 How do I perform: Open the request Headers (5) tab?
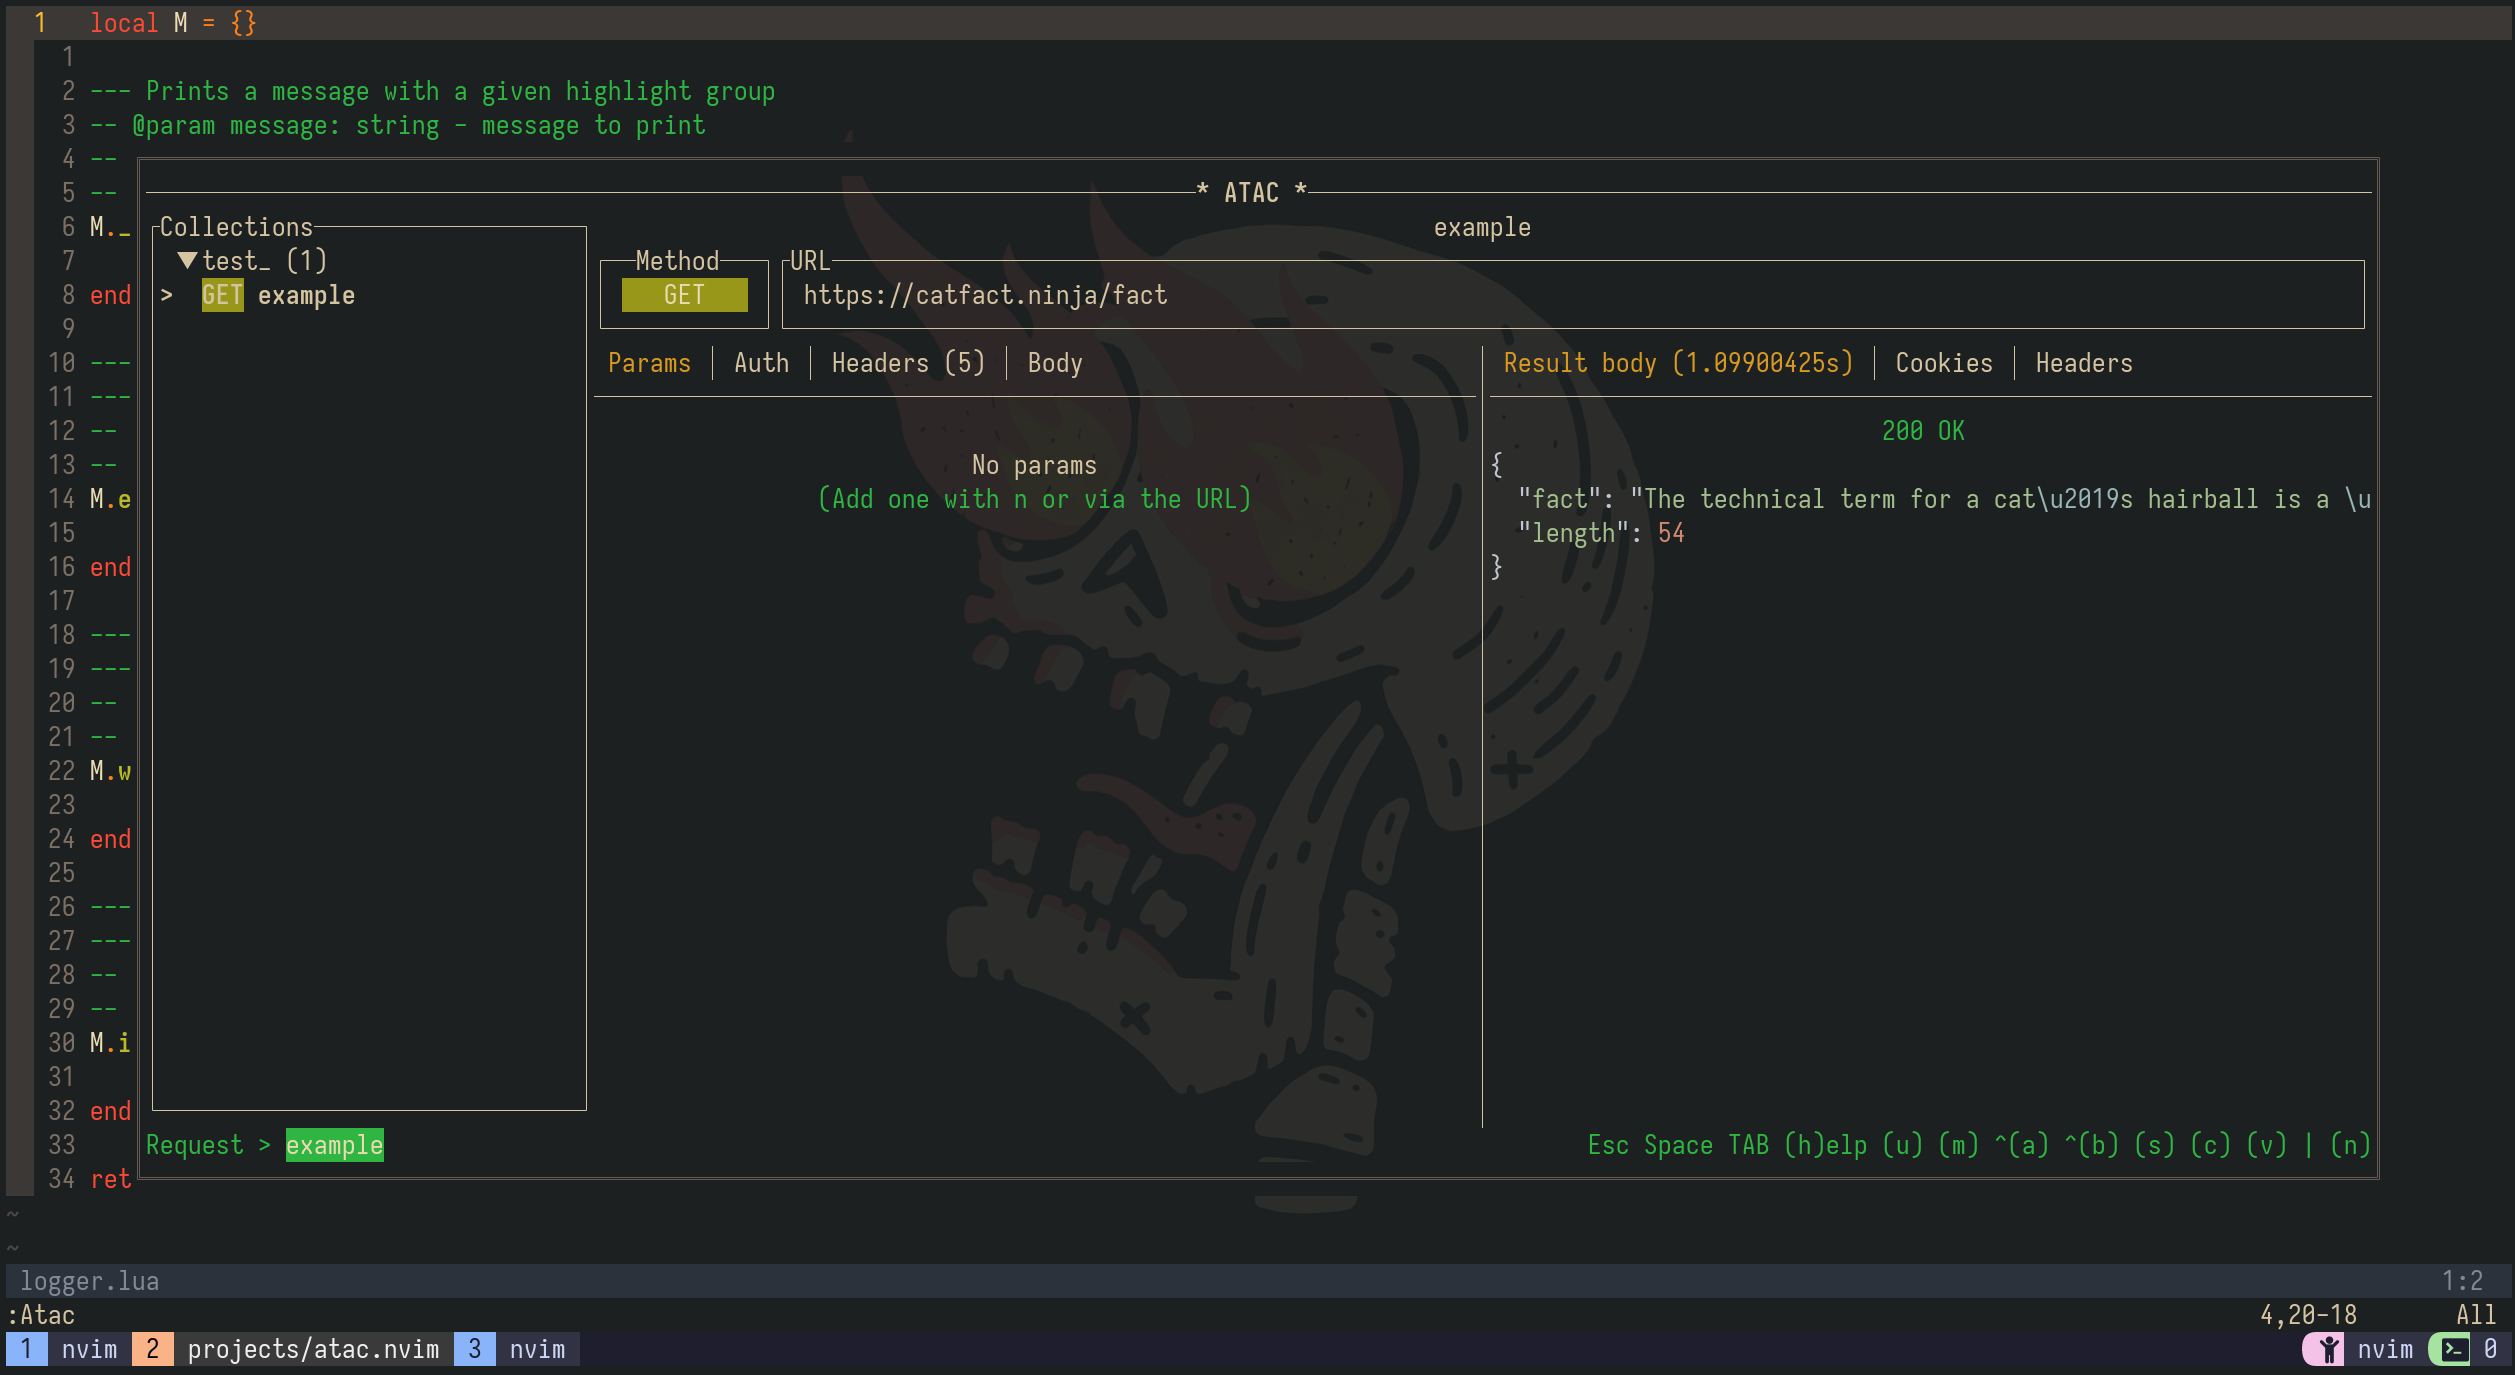[x=909, y=363]
